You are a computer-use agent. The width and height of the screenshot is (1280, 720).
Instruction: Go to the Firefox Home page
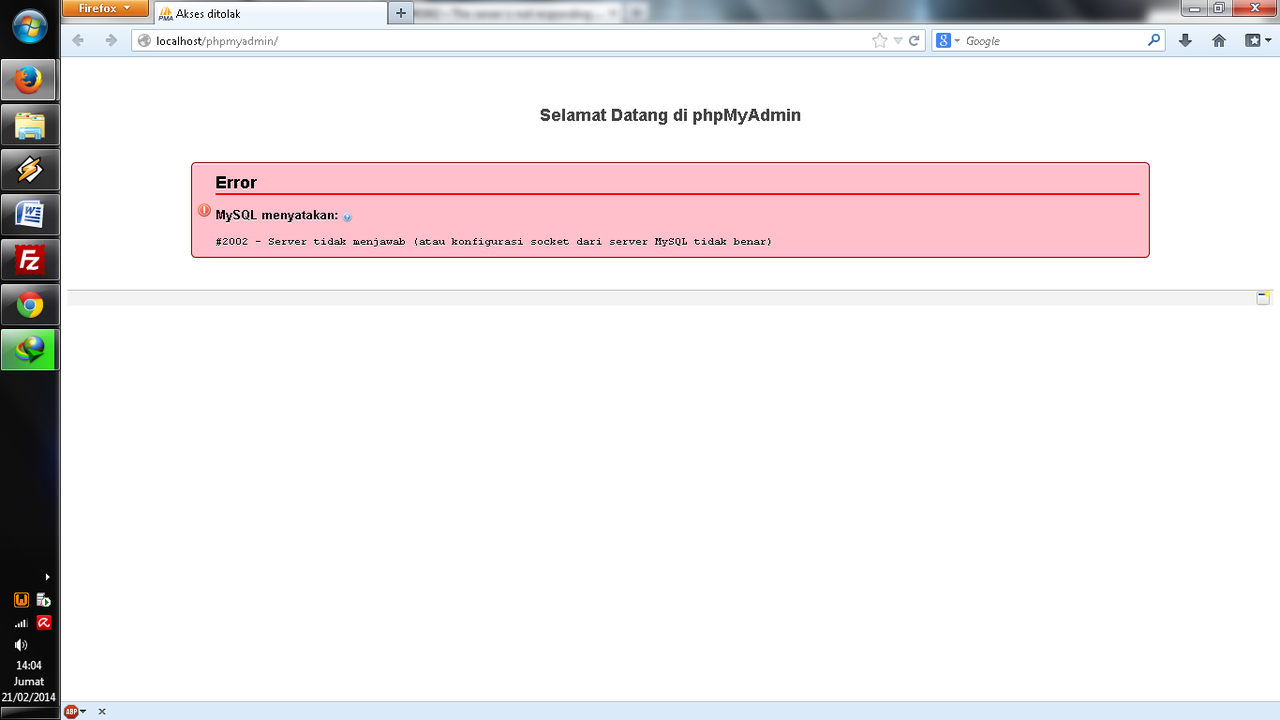tap(1218, 41)
